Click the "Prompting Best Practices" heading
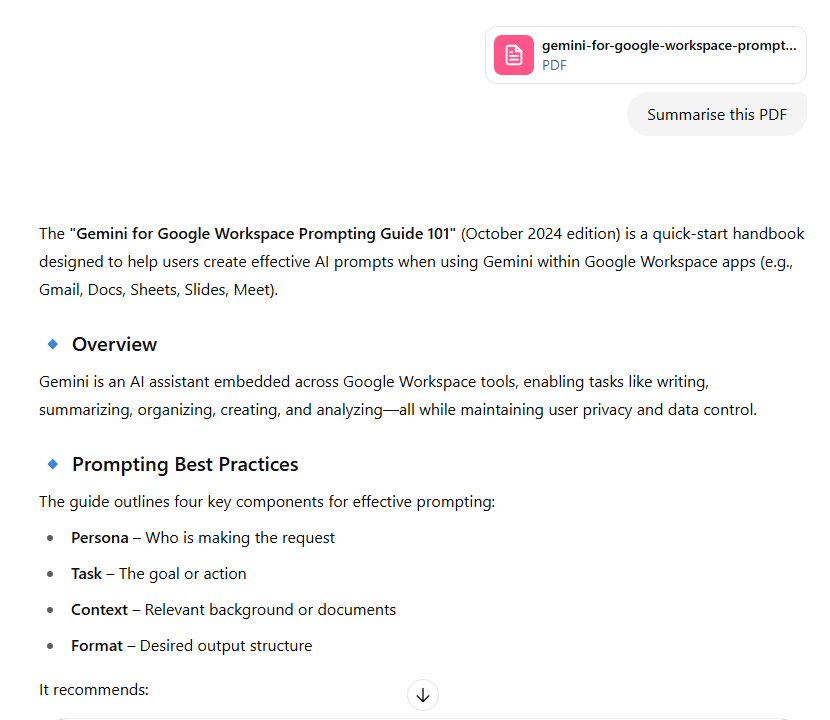The image size is (830, 720). point(185,464)
